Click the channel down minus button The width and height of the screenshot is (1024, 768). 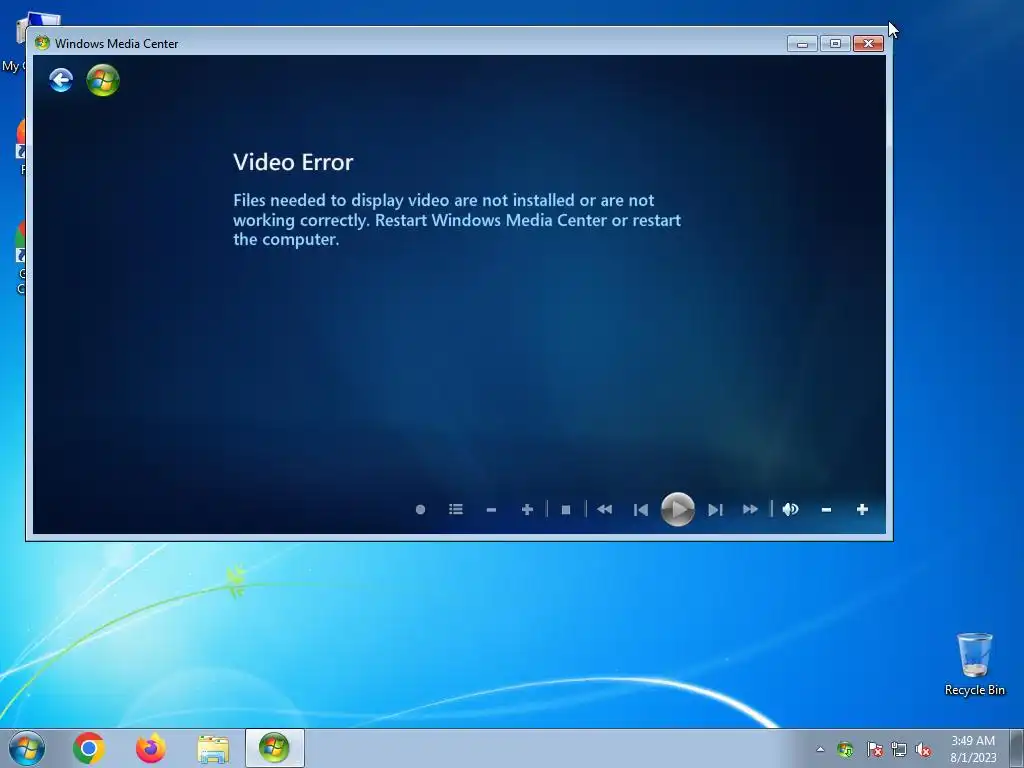[491, 510]
